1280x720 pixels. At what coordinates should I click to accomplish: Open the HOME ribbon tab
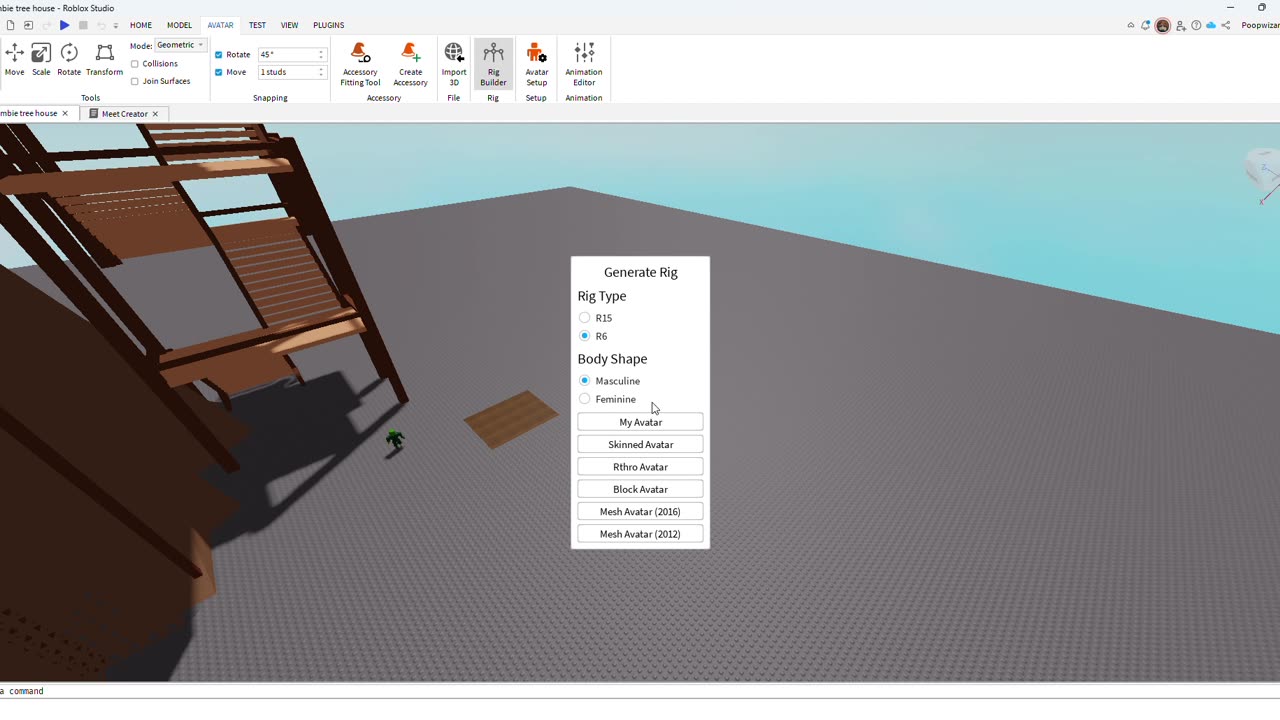(141, 25)
